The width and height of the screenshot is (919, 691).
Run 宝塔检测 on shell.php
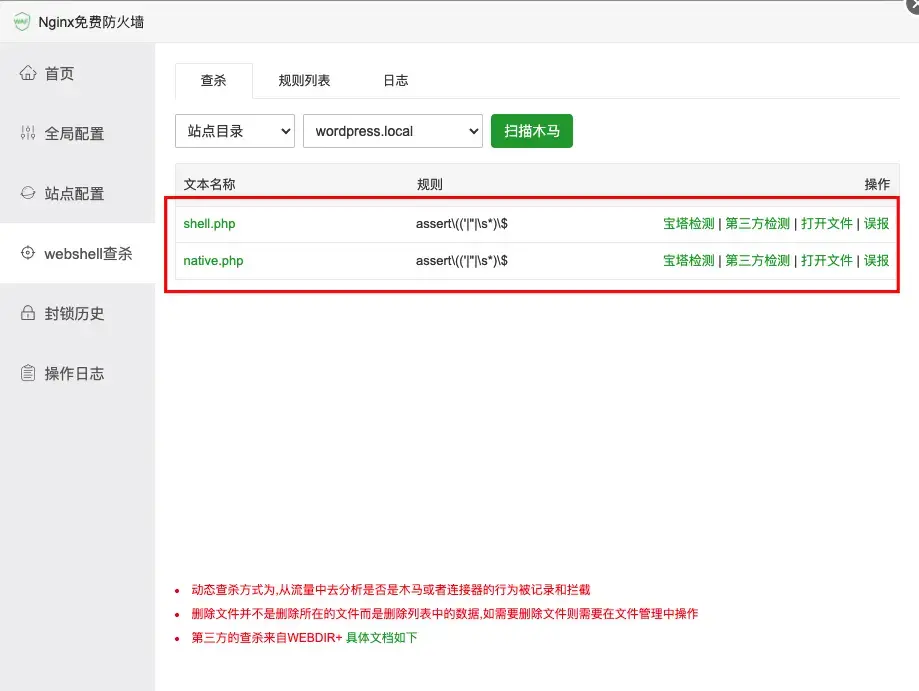[x=688, y=223]
